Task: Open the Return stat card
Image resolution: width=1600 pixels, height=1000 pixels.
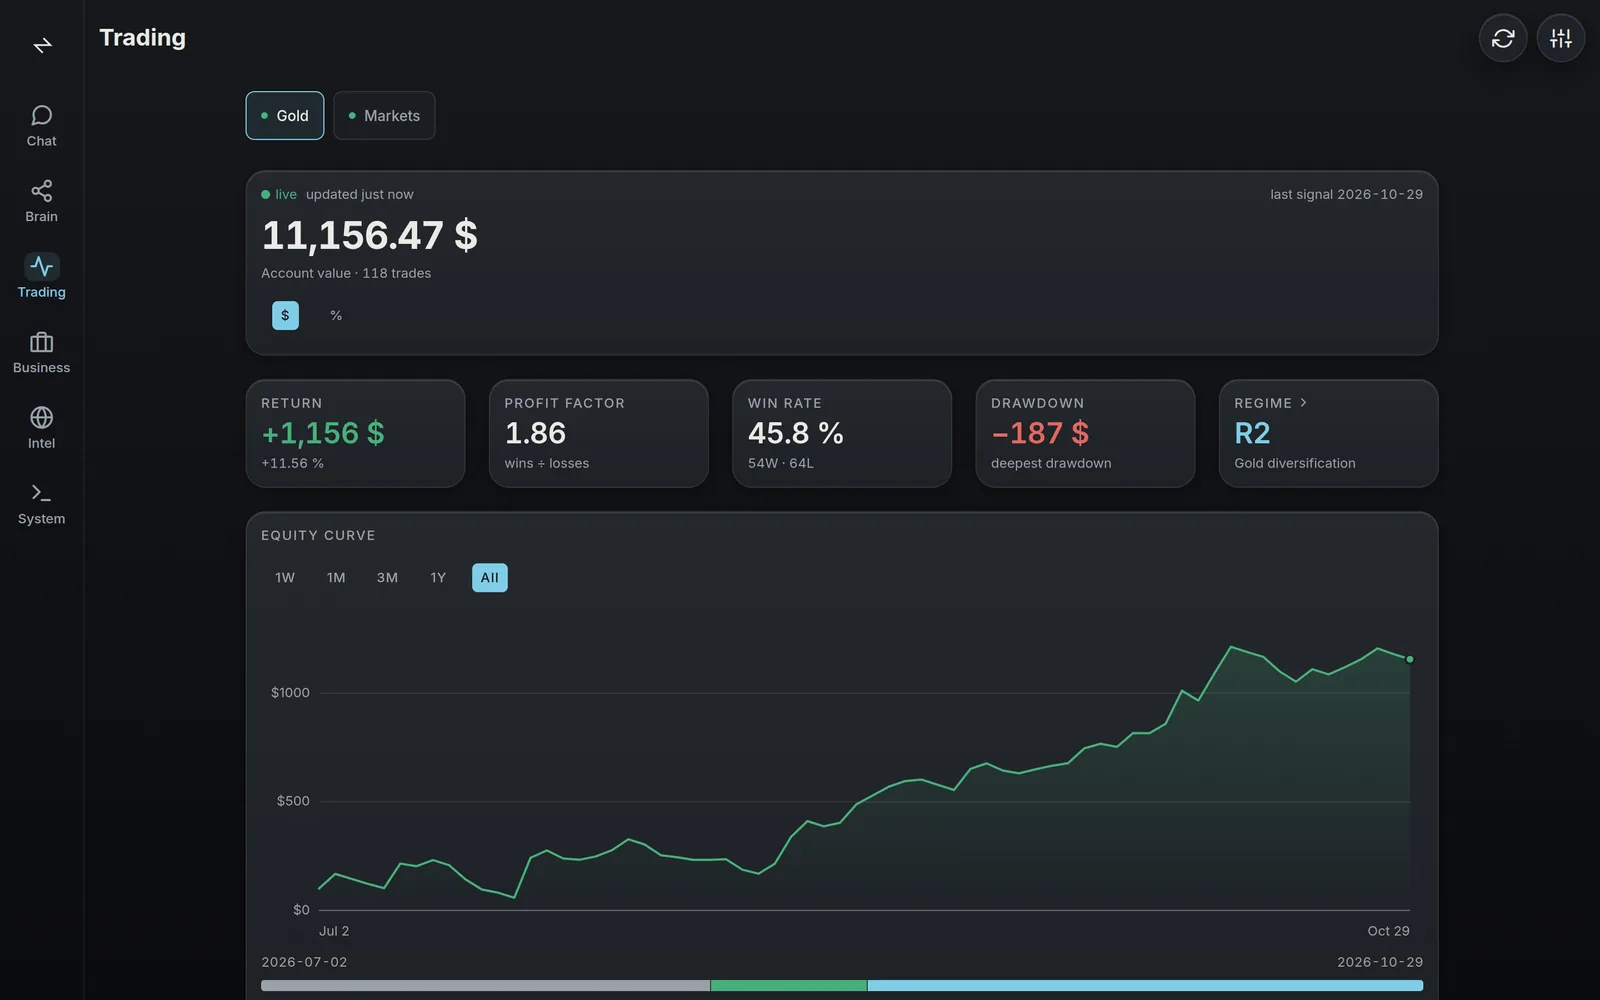Action: [x=355, y=433]
